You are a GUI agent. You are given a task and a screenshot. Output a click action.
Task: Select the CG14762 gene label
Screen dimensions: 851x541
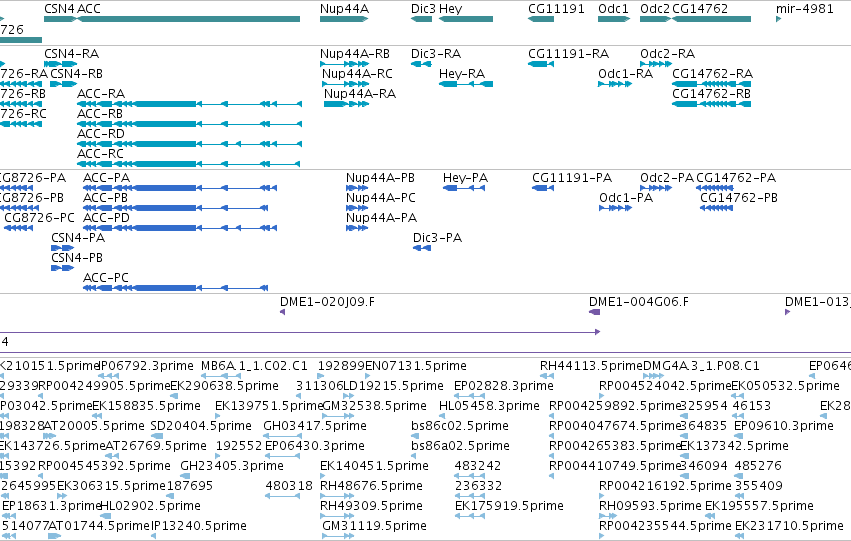[700, 9]
